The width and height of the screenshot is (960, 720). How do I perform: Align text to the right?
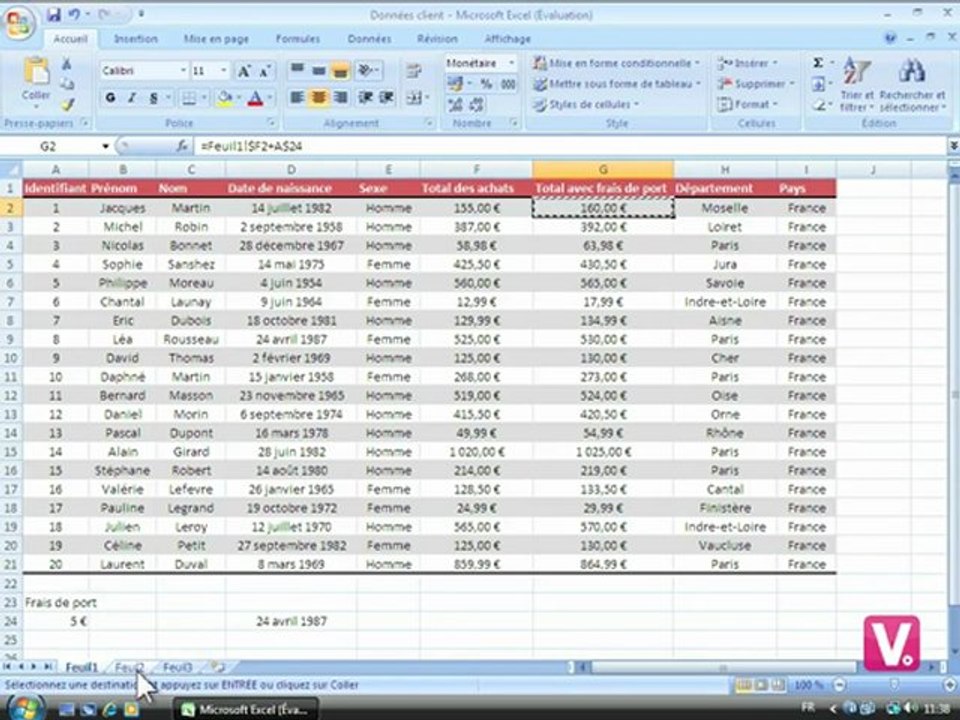(x=340, y=97)
